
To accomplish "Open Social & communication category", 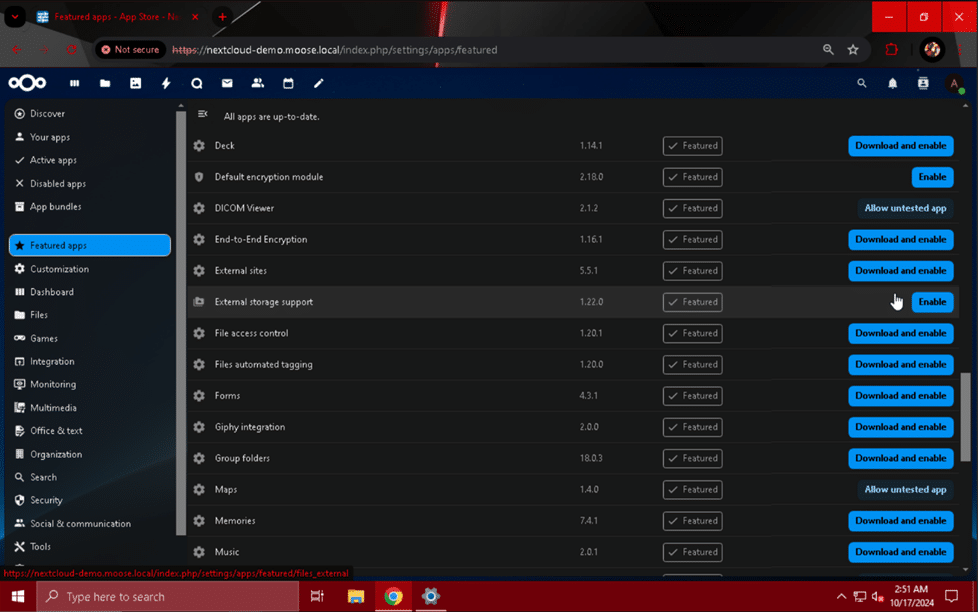I will tap(90, 523).
